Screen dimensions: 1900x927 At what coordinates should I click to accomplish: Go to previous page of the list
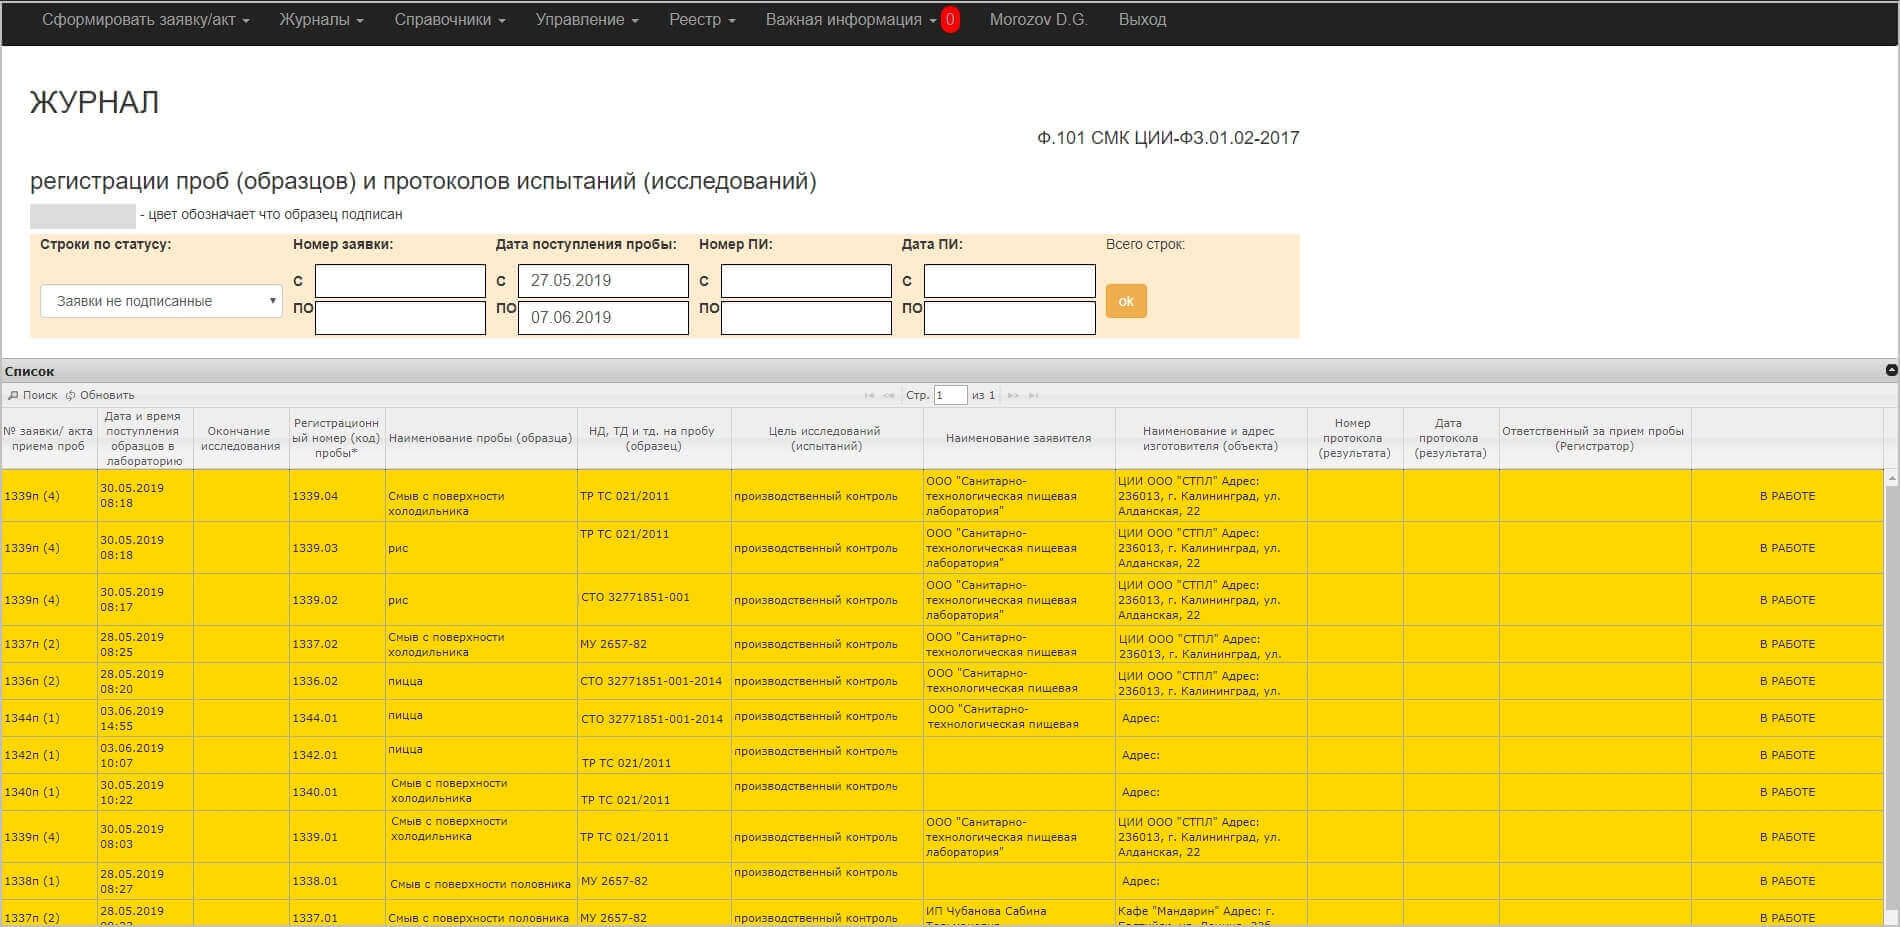pyautogui.click(x=888, y=395)
